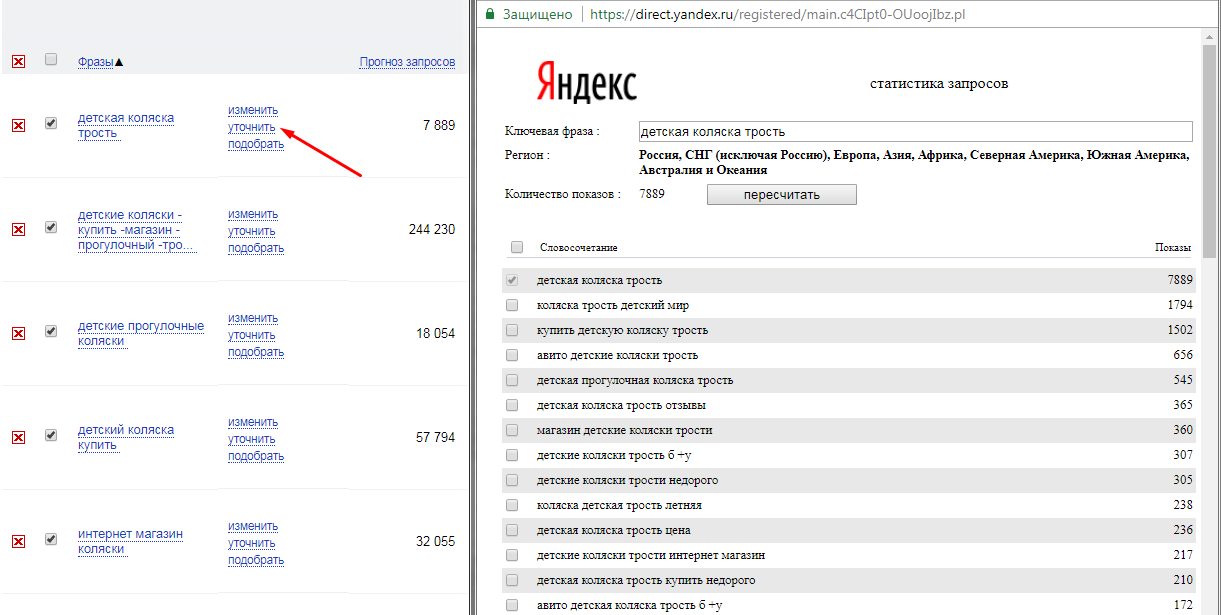Click 'подобрать' for 'детские прогулочные коляски'

tap(256, 352)
